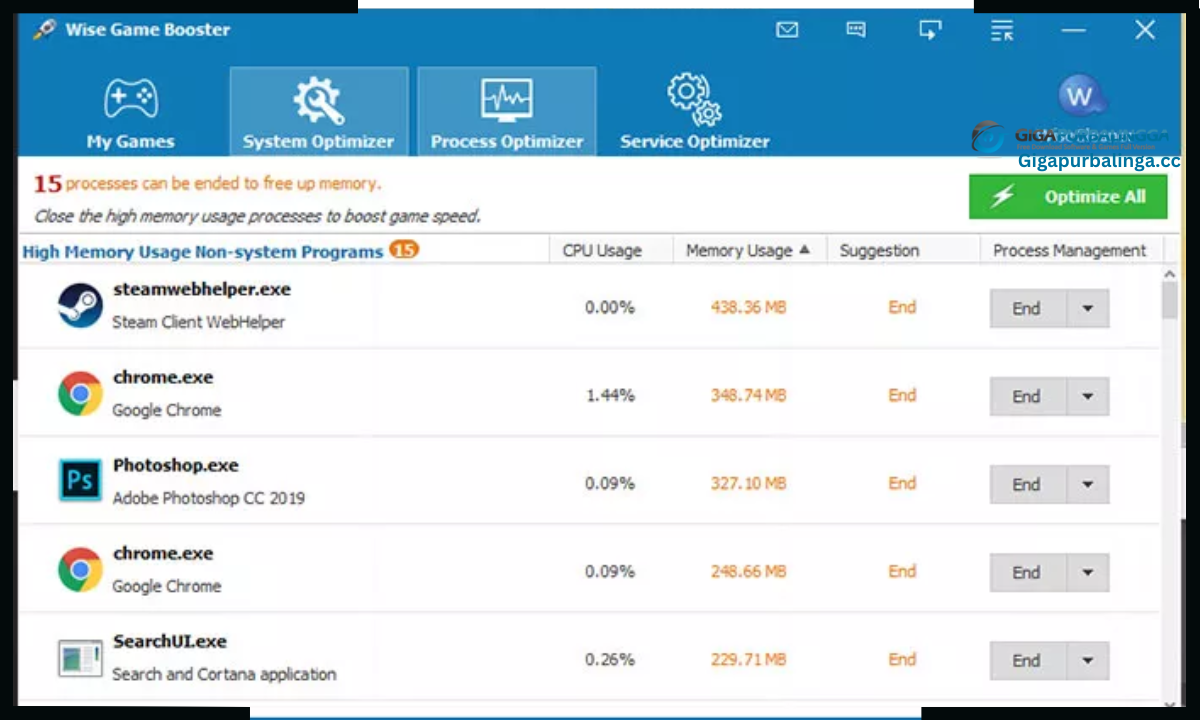End the SearchUI.exe process
This screenshot has width=1200, height=720.
point(1027,660)
